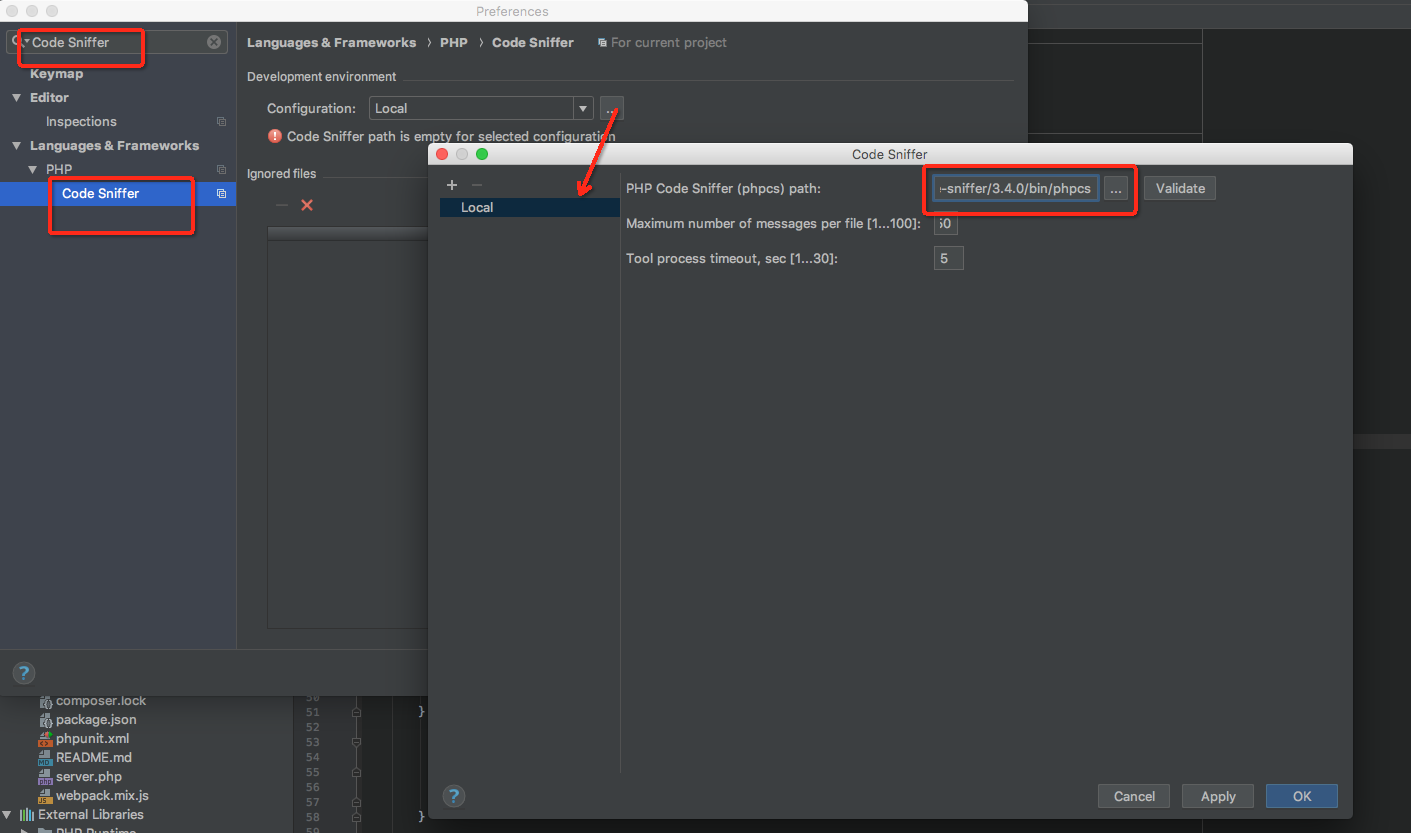Open configuration browser next to Local dropdown

point(611,108)
